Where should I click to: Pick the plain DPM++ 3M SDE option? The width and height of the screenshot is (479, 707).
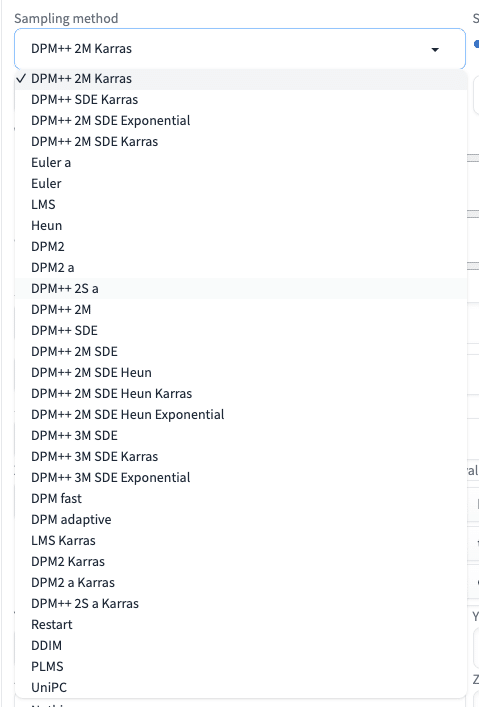(x=241, y=436)
